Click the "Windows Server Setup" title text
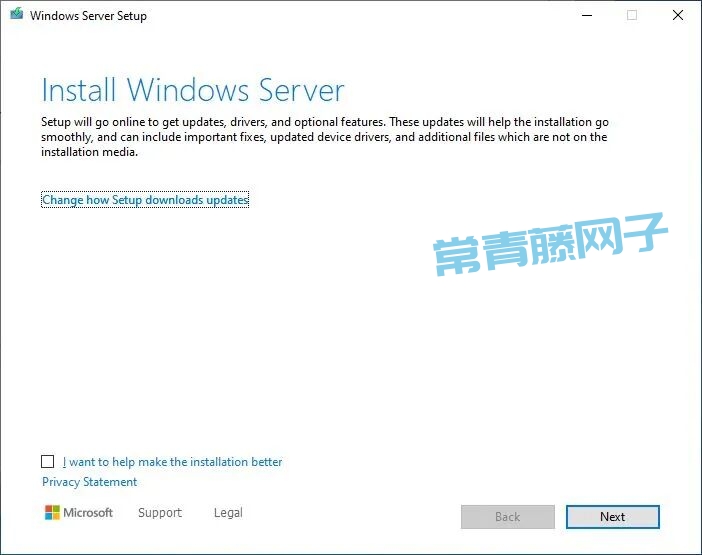702x555 pixels. pos(88,16)
